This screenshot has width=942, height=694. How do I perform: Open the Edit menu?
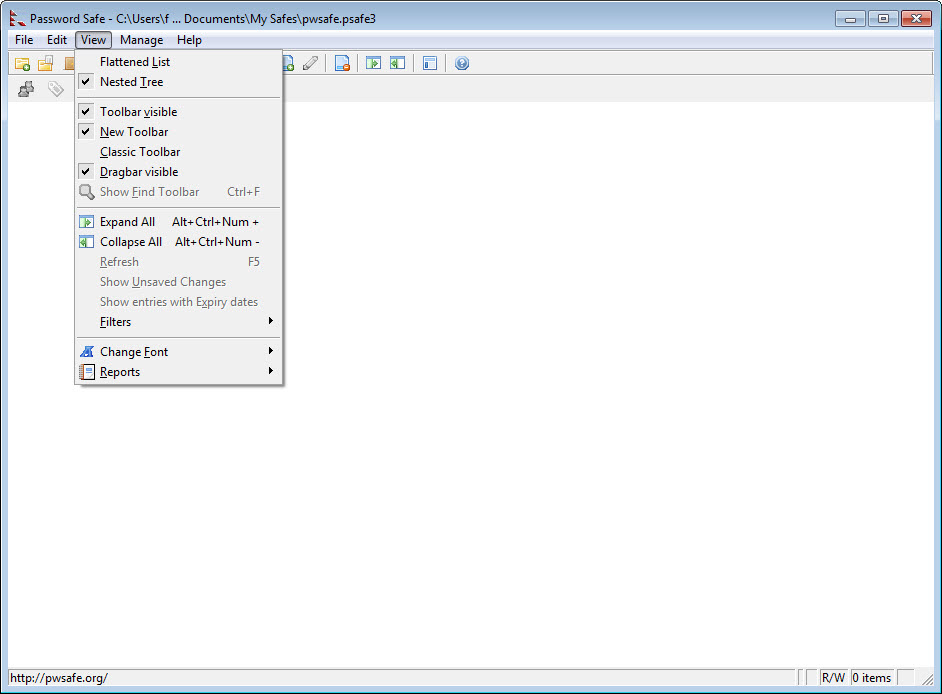coord(57,40)
